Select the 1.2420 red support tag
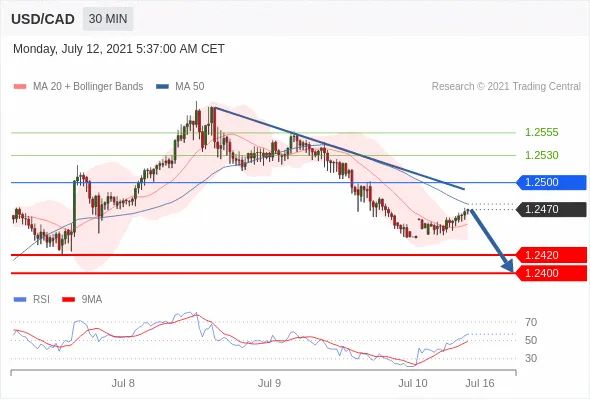This screenshot has height=400, width=590. click(x=552, y=255)
